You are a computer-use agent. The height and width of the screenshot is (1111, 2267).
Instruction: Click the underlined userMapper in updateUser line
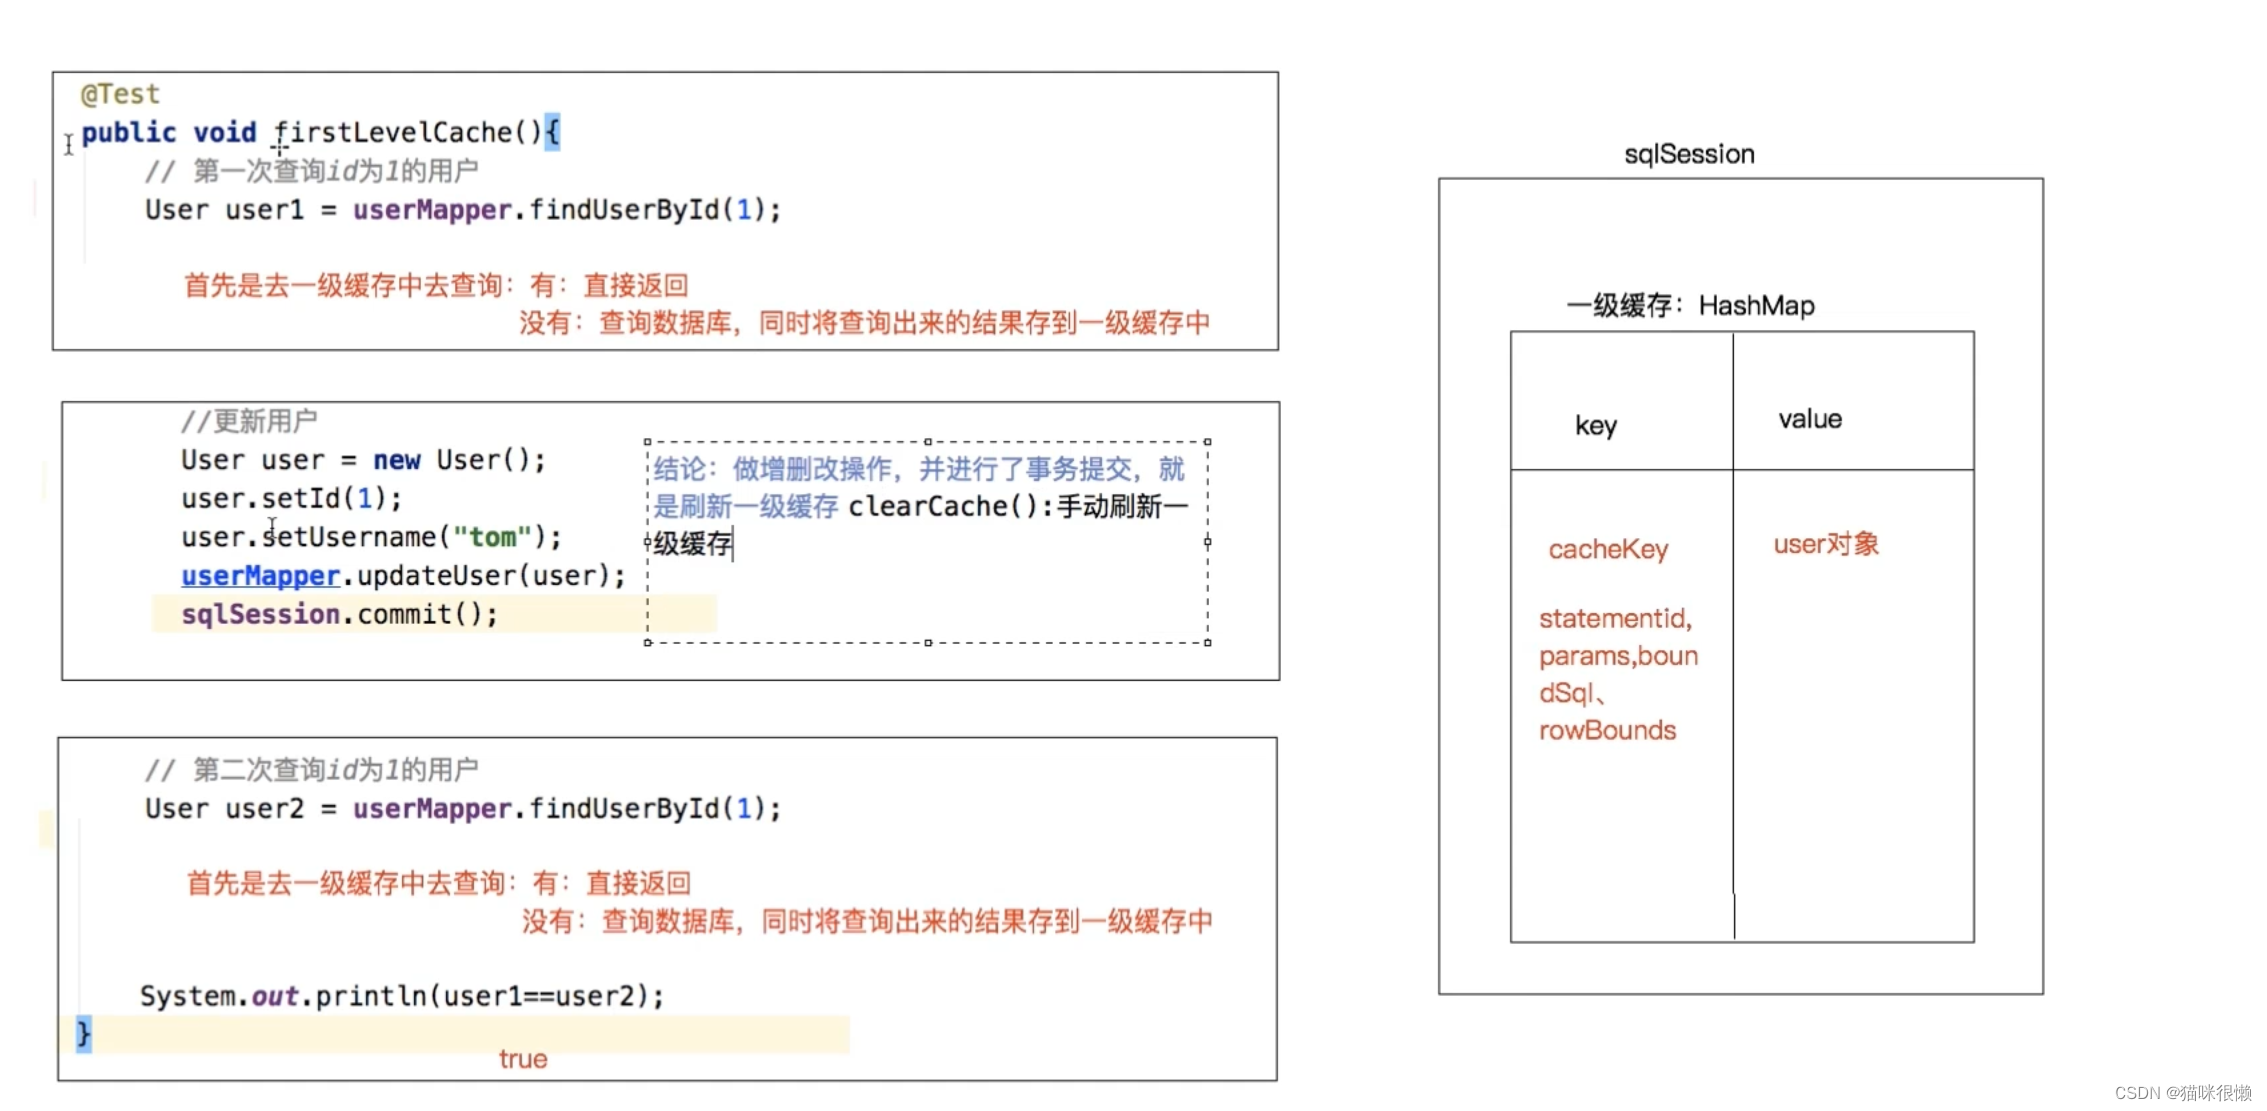[x=260, y=576]
